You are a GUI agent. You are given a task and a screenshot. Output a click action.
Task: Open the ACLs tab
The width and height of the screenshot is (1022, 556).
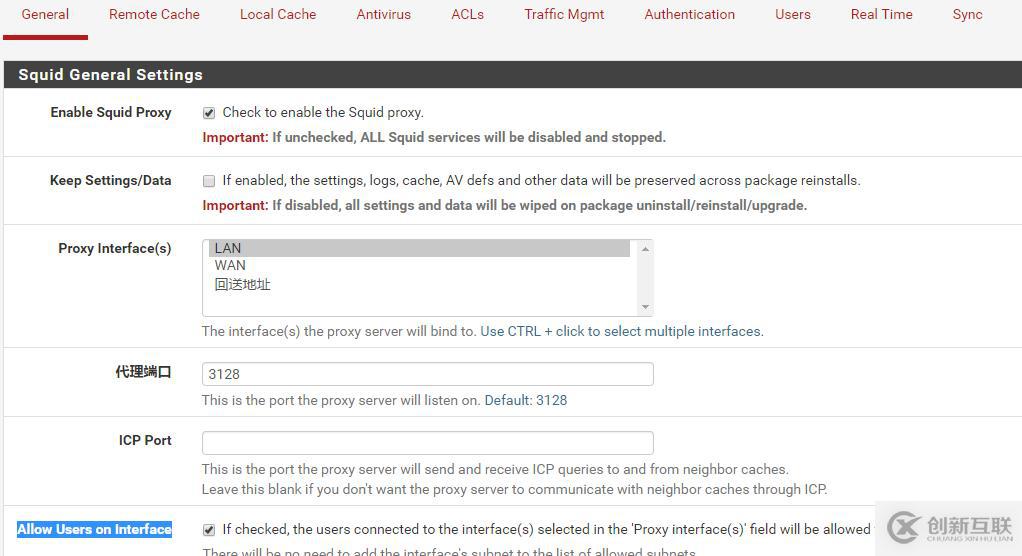click(x=467, y=14)
